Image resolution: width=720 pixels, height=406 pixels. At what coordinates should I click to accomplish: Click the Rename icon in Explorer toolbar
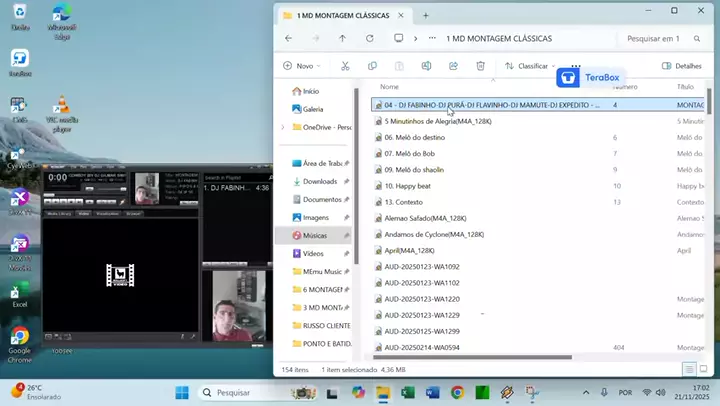[x=426, y=66]
